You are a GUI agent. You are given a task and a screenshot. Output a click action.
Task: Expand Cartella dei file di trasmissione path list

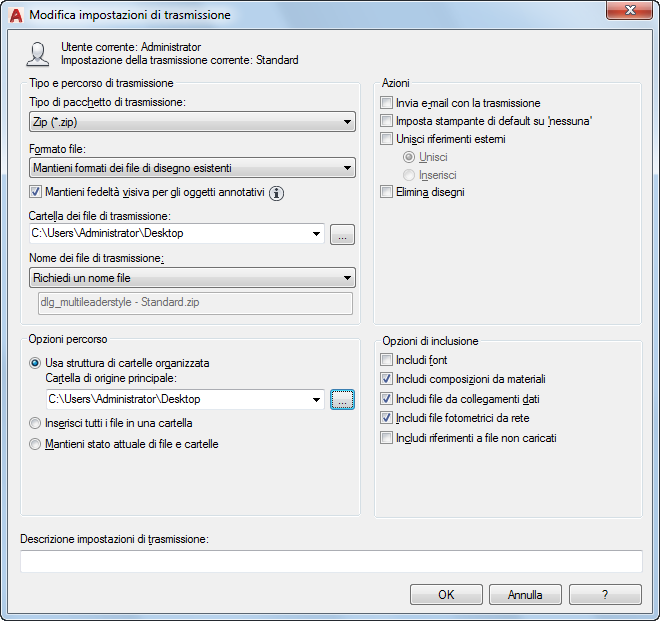tap(316, 234)
